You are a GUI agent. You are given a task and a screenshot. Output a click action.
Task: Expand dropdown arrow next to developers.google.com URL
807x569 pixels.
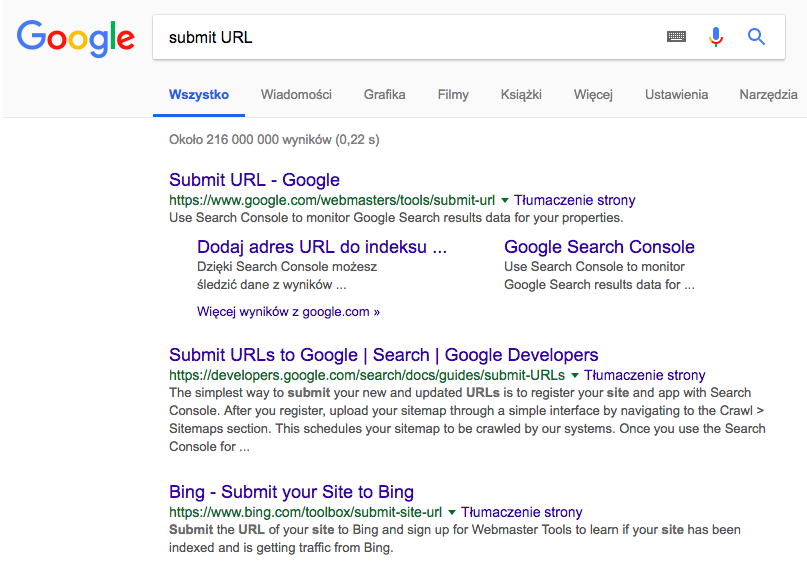575,375
